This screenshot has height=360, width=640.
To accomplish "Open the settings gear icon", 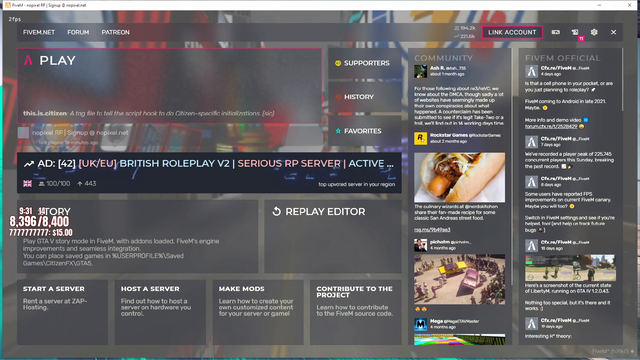I will click(594, 32).
